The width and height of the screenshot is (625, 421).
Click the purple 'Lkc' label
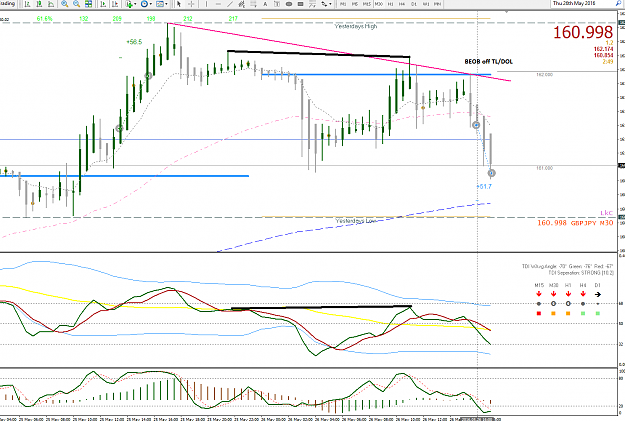coord(606,213)
